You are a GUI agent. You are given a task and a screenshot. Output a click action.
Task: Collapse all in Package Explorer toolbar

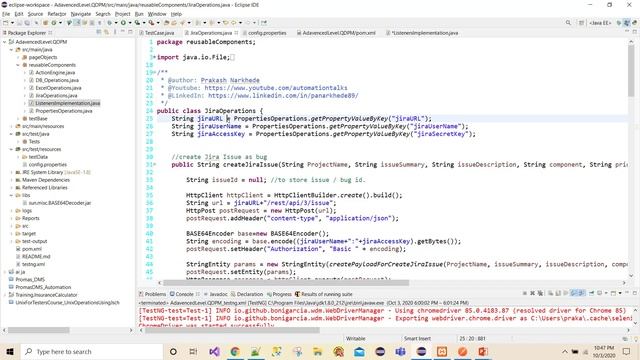99,32
